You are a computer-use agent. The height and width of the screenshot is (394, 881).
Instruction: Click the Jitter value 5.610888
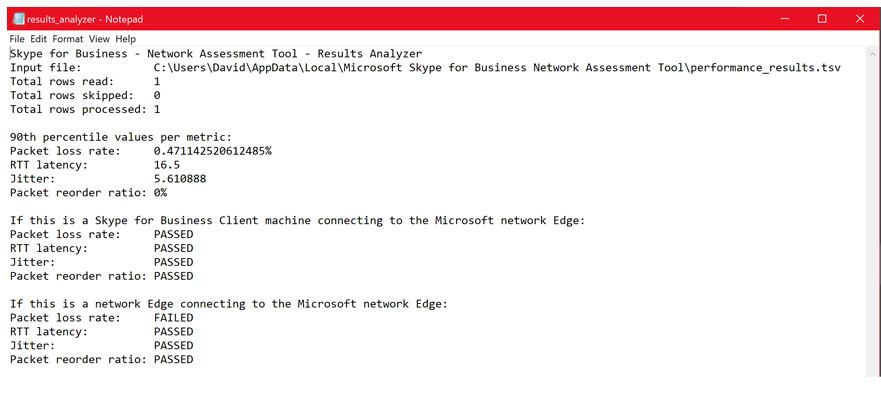180,179
